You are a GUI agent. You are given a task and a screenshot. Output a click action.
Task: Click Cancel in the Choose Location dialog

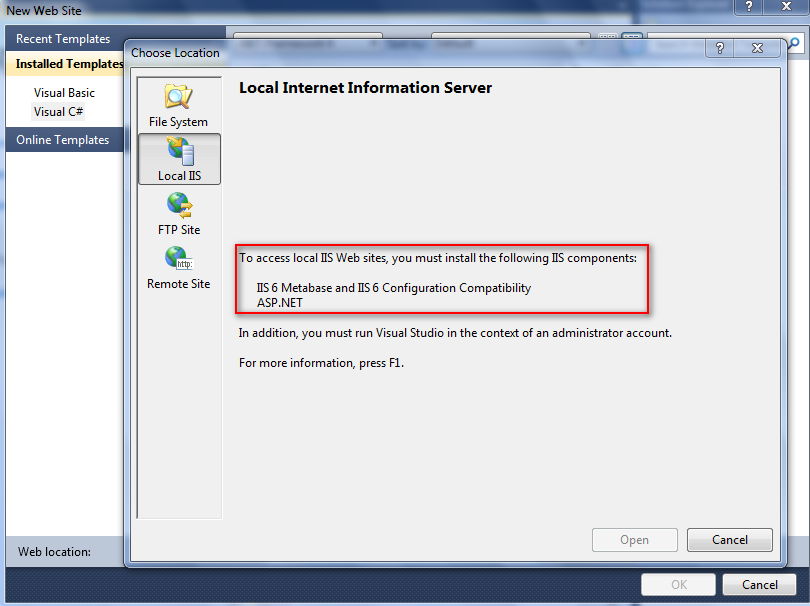tap(729, 540)
